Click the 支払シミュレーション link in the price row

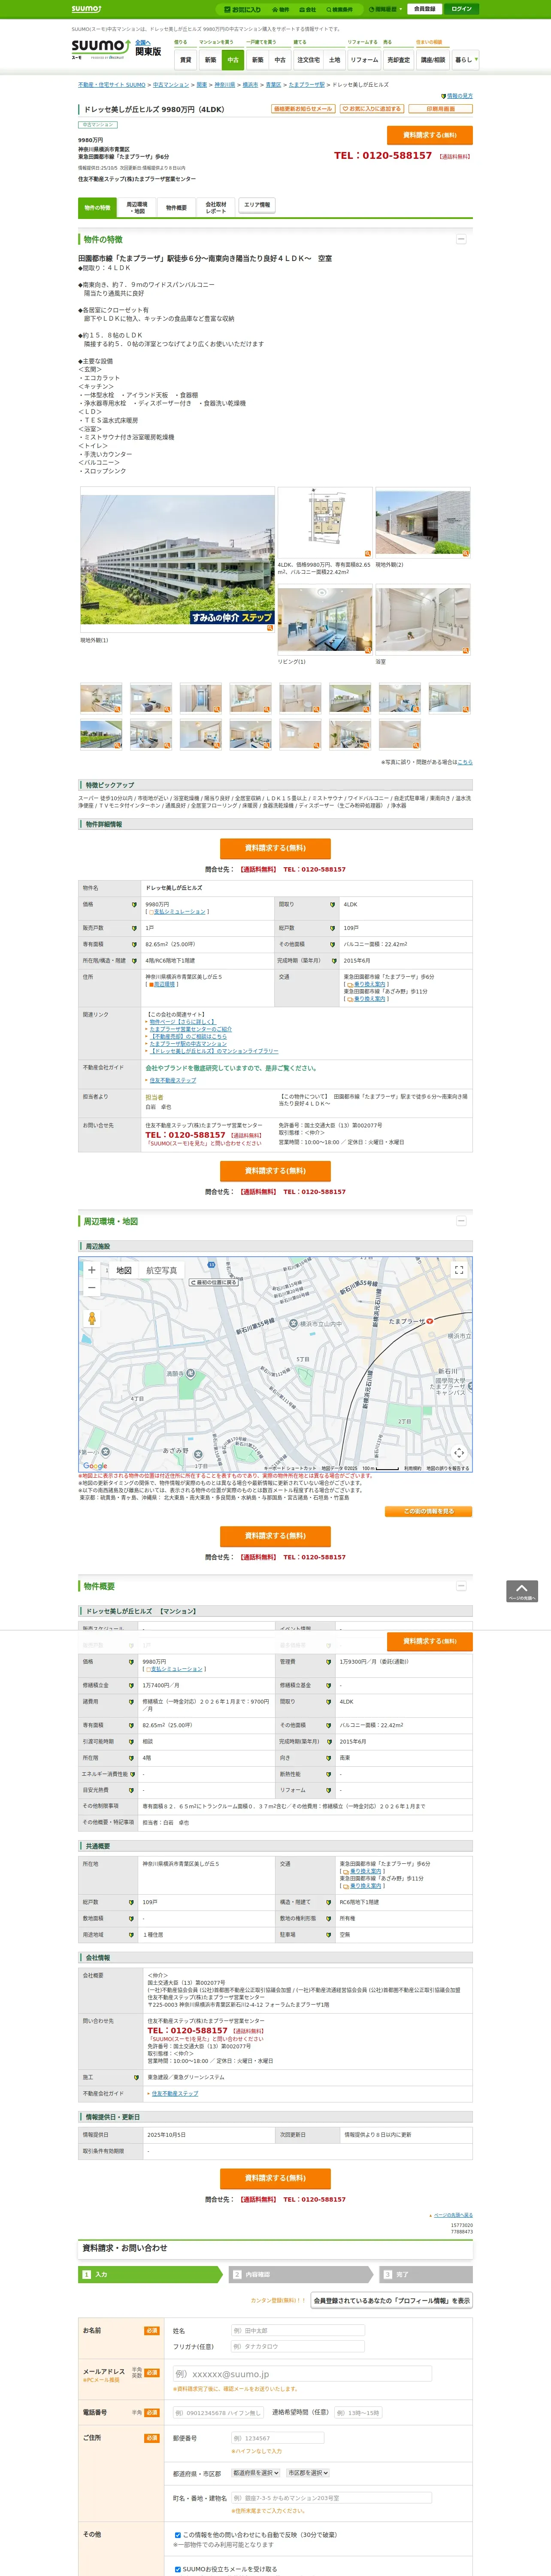pyautogui.click(x=179, y=912)
